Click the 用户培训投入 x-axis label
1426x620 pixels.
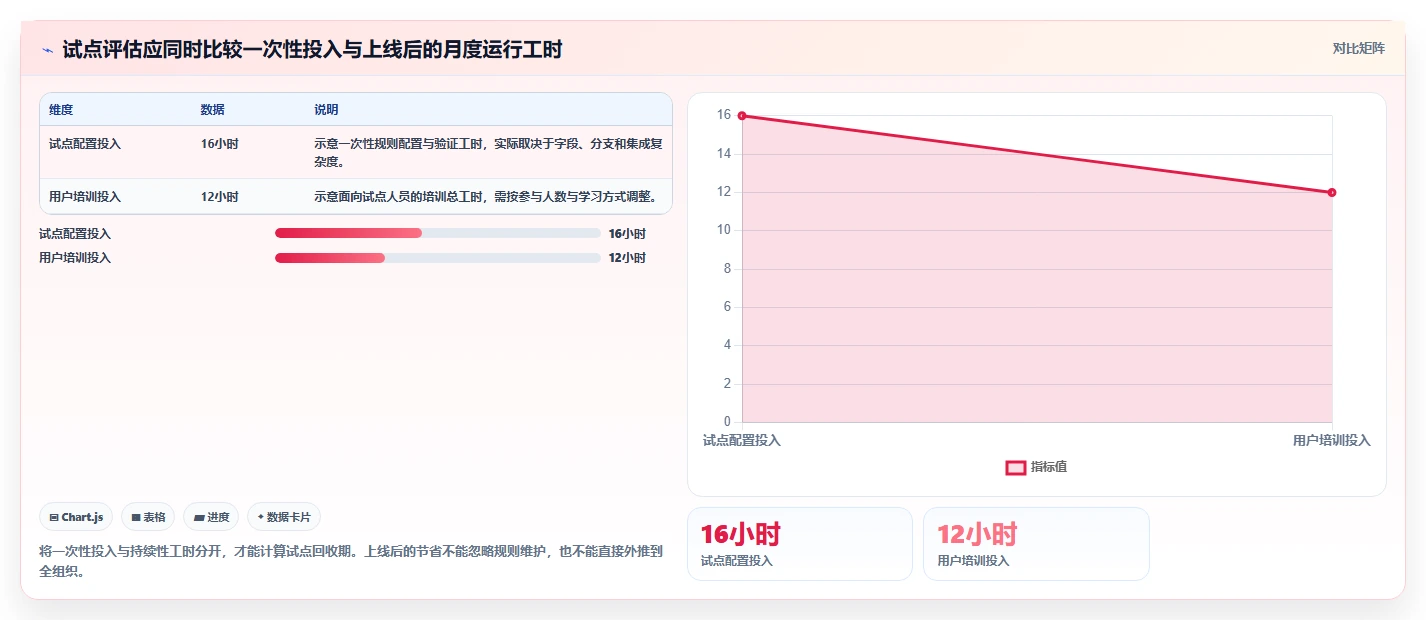(x=1332, y=440)
